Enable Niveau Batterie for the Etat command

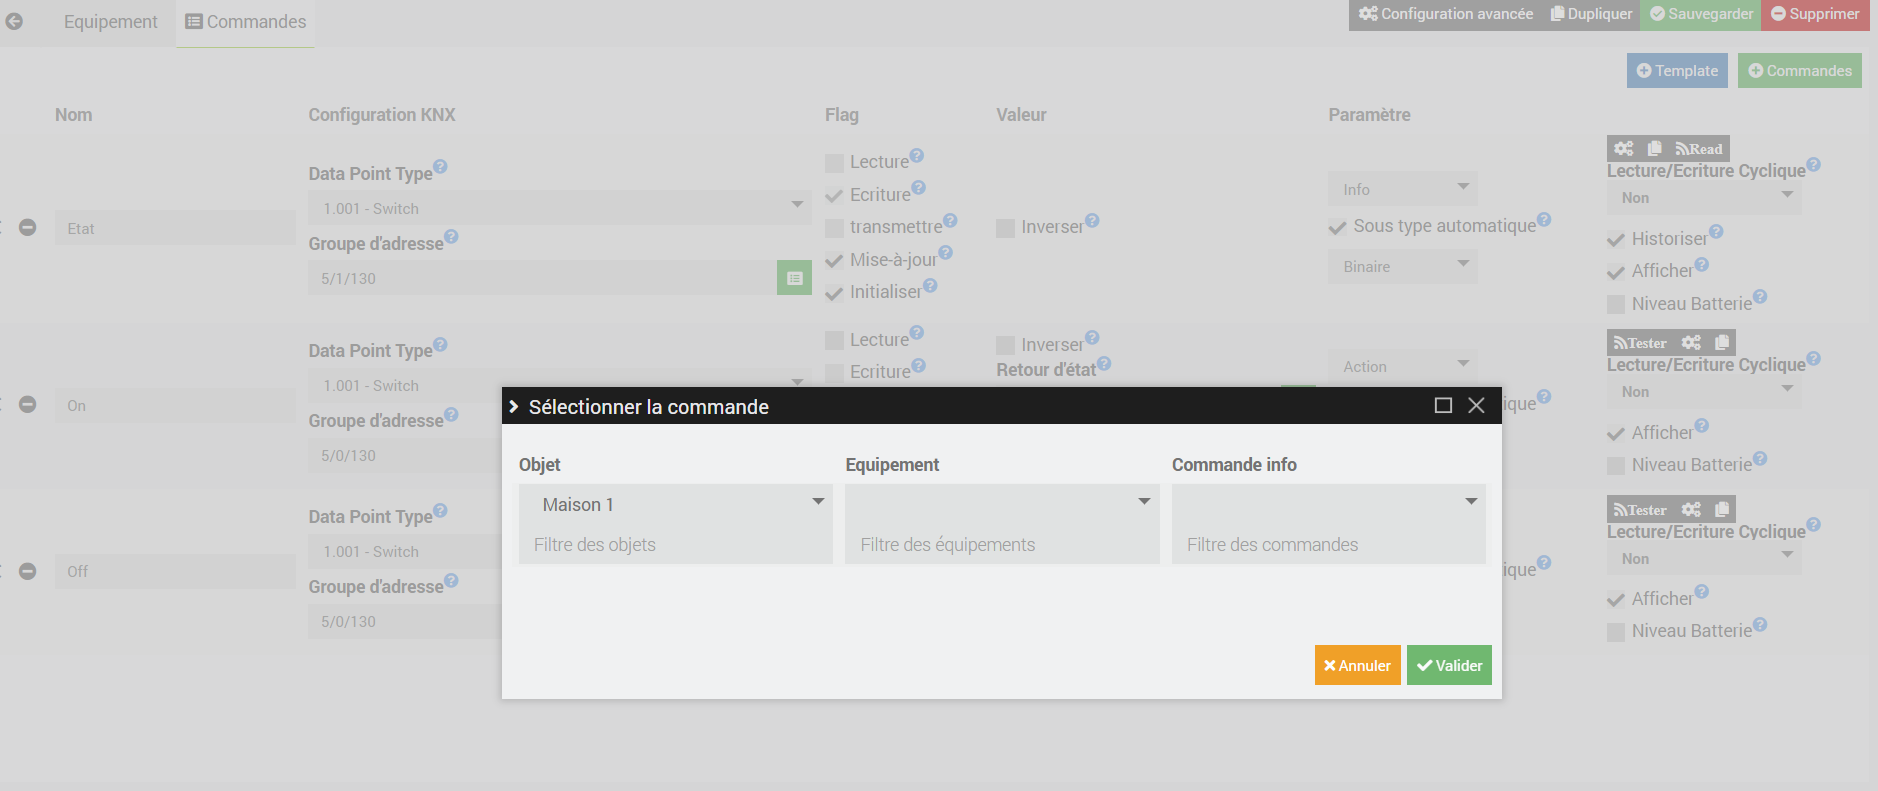(x=1616, y=304)
